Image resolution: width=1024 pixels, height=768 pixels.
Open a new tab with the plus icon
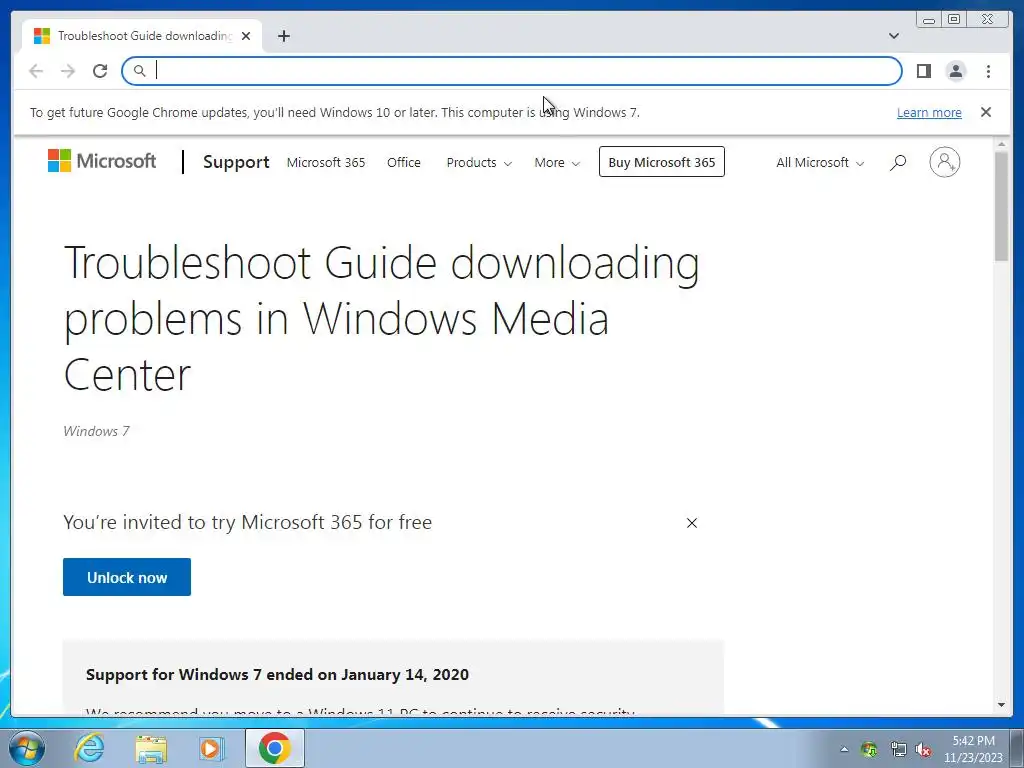tap(283, 36)
